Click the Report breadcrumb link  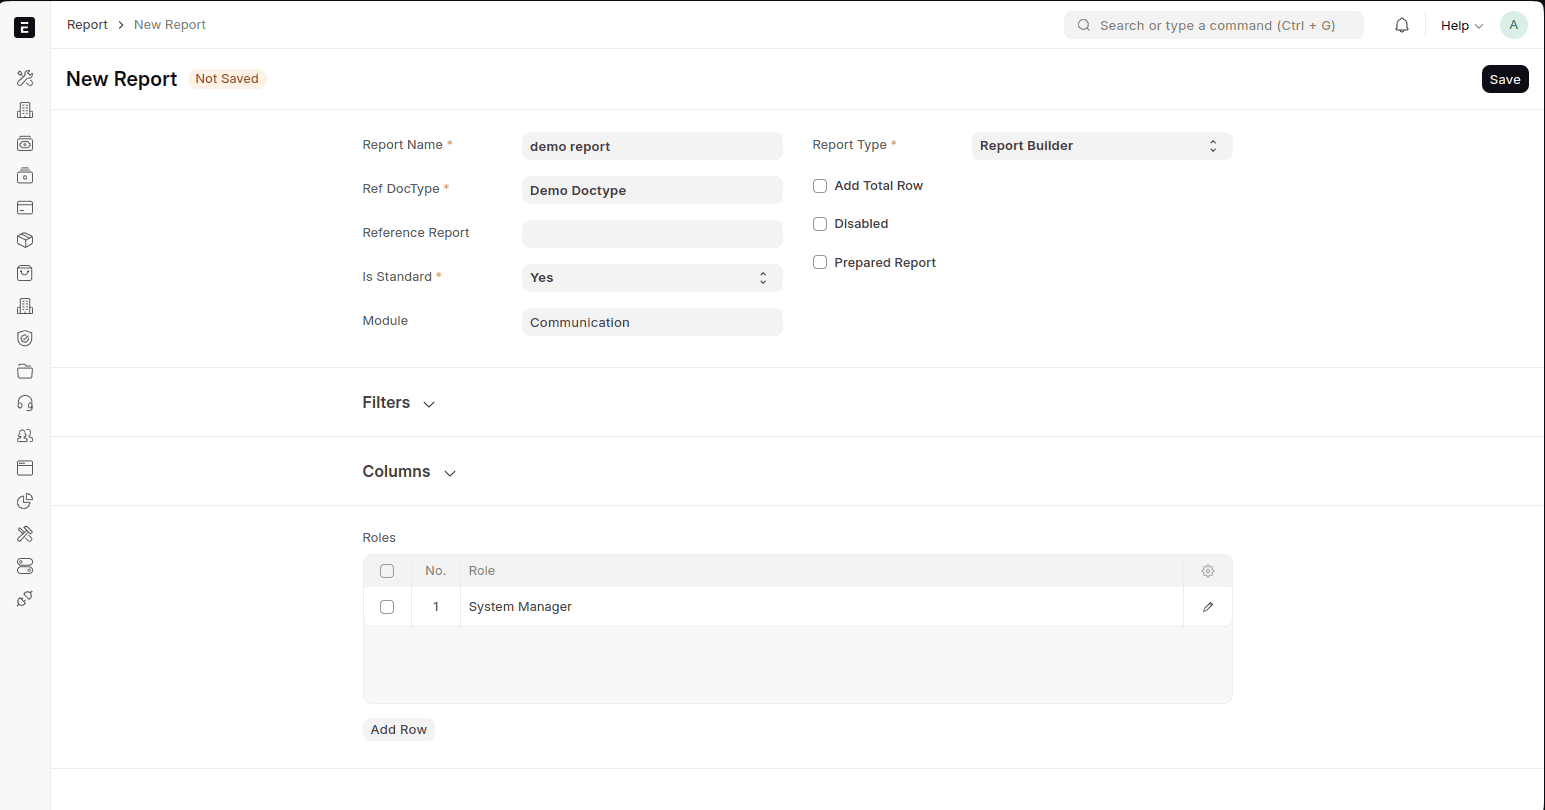click(87, 25)
